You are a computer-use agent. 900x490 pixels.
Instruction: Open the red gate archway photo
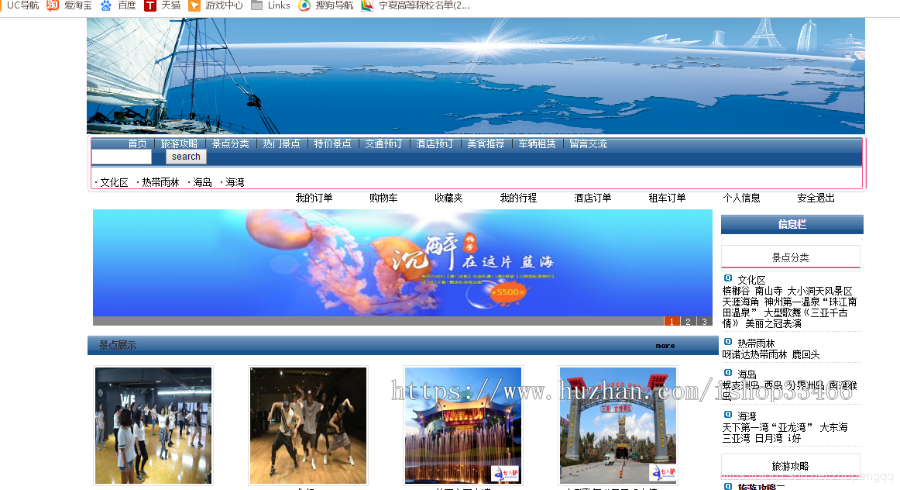(618, 426)
